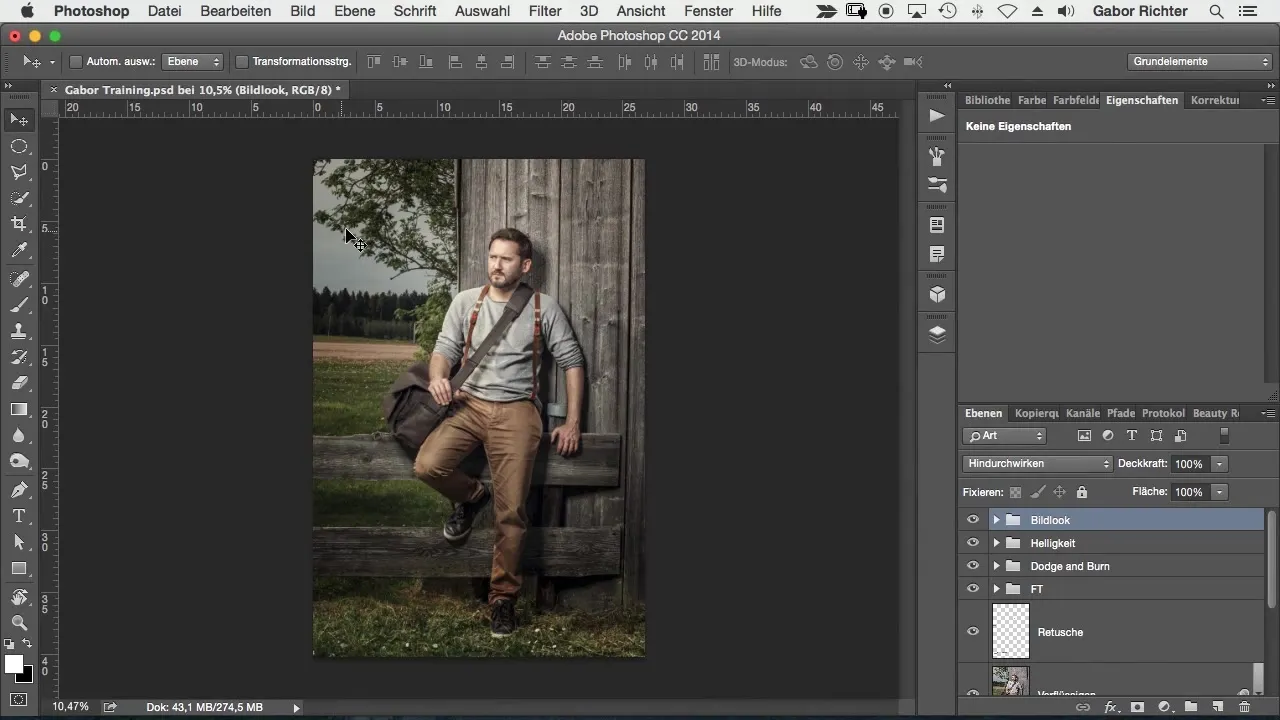Select the Sponge tool

click(x=19, y=461)
